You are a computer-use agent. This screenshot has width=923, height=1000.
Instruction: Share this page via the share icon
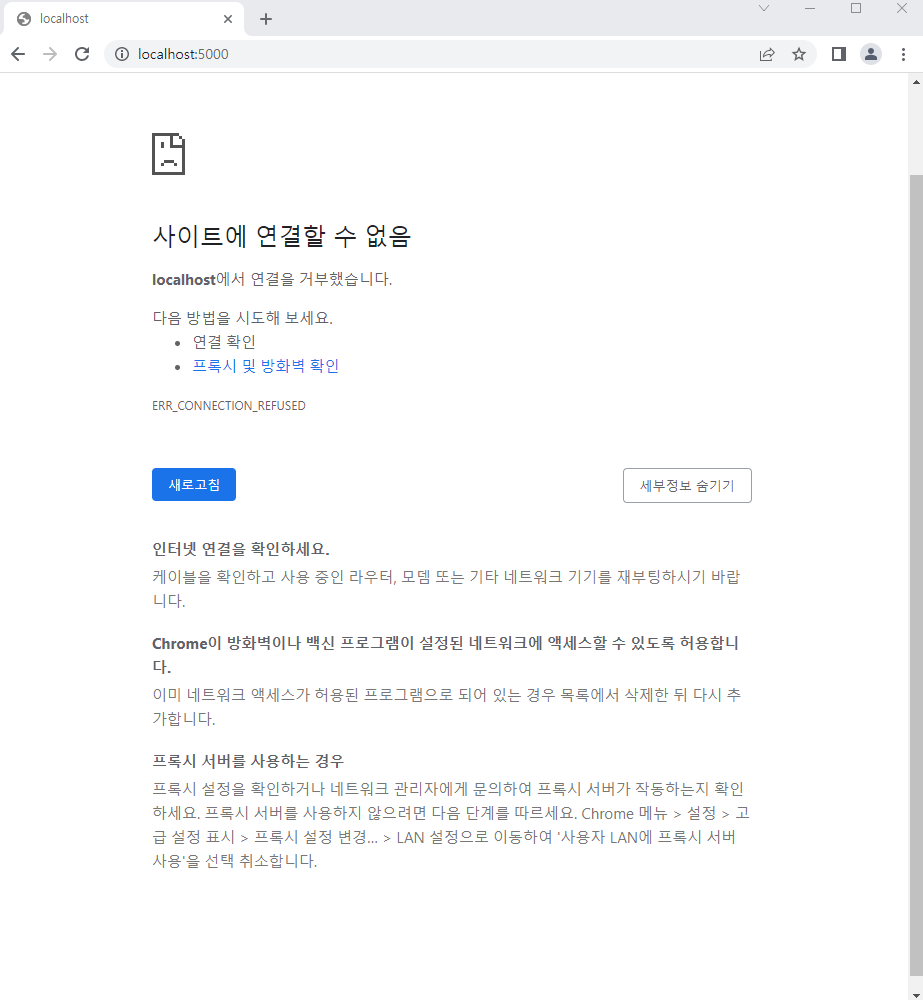click(x=767, y=54)
